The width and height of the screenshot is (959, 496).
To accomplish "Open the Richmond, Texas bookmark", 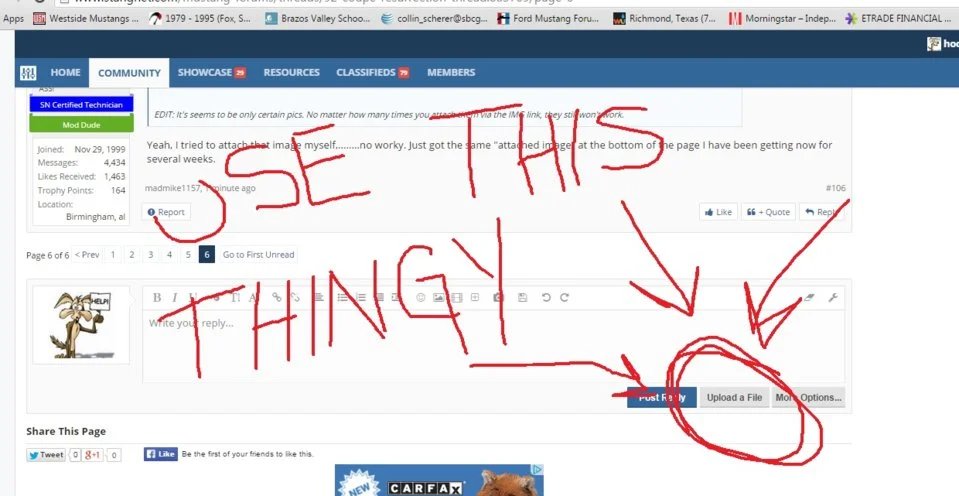I will [665, 18].
